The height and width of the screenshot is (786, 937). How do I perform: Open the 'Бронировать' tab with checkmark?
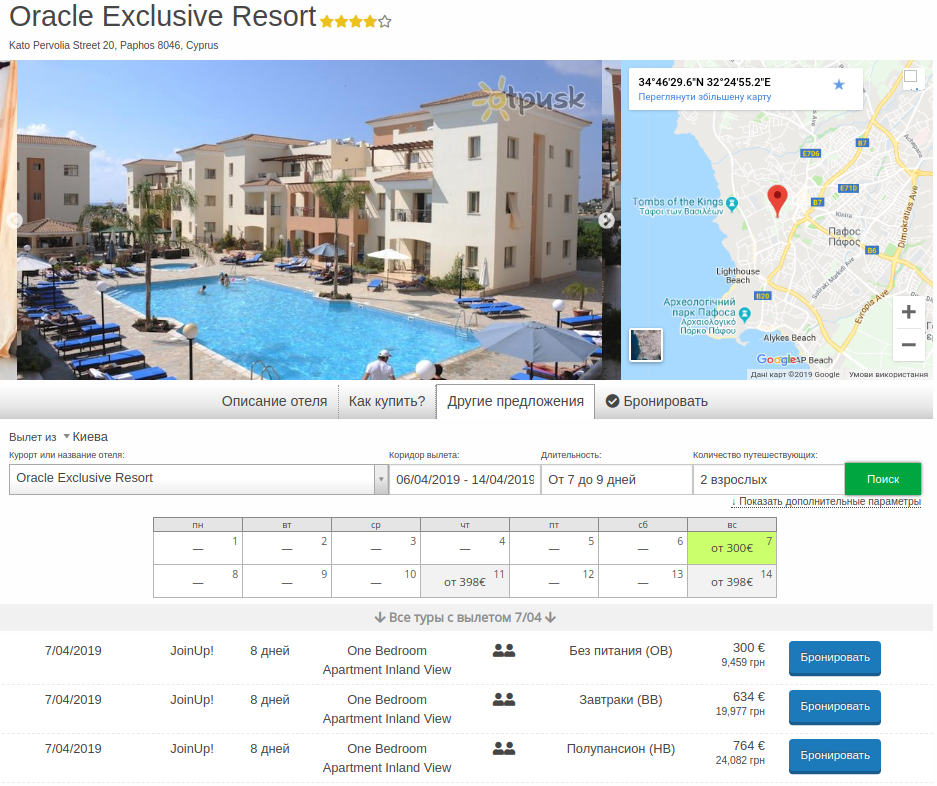click(657, 401)
